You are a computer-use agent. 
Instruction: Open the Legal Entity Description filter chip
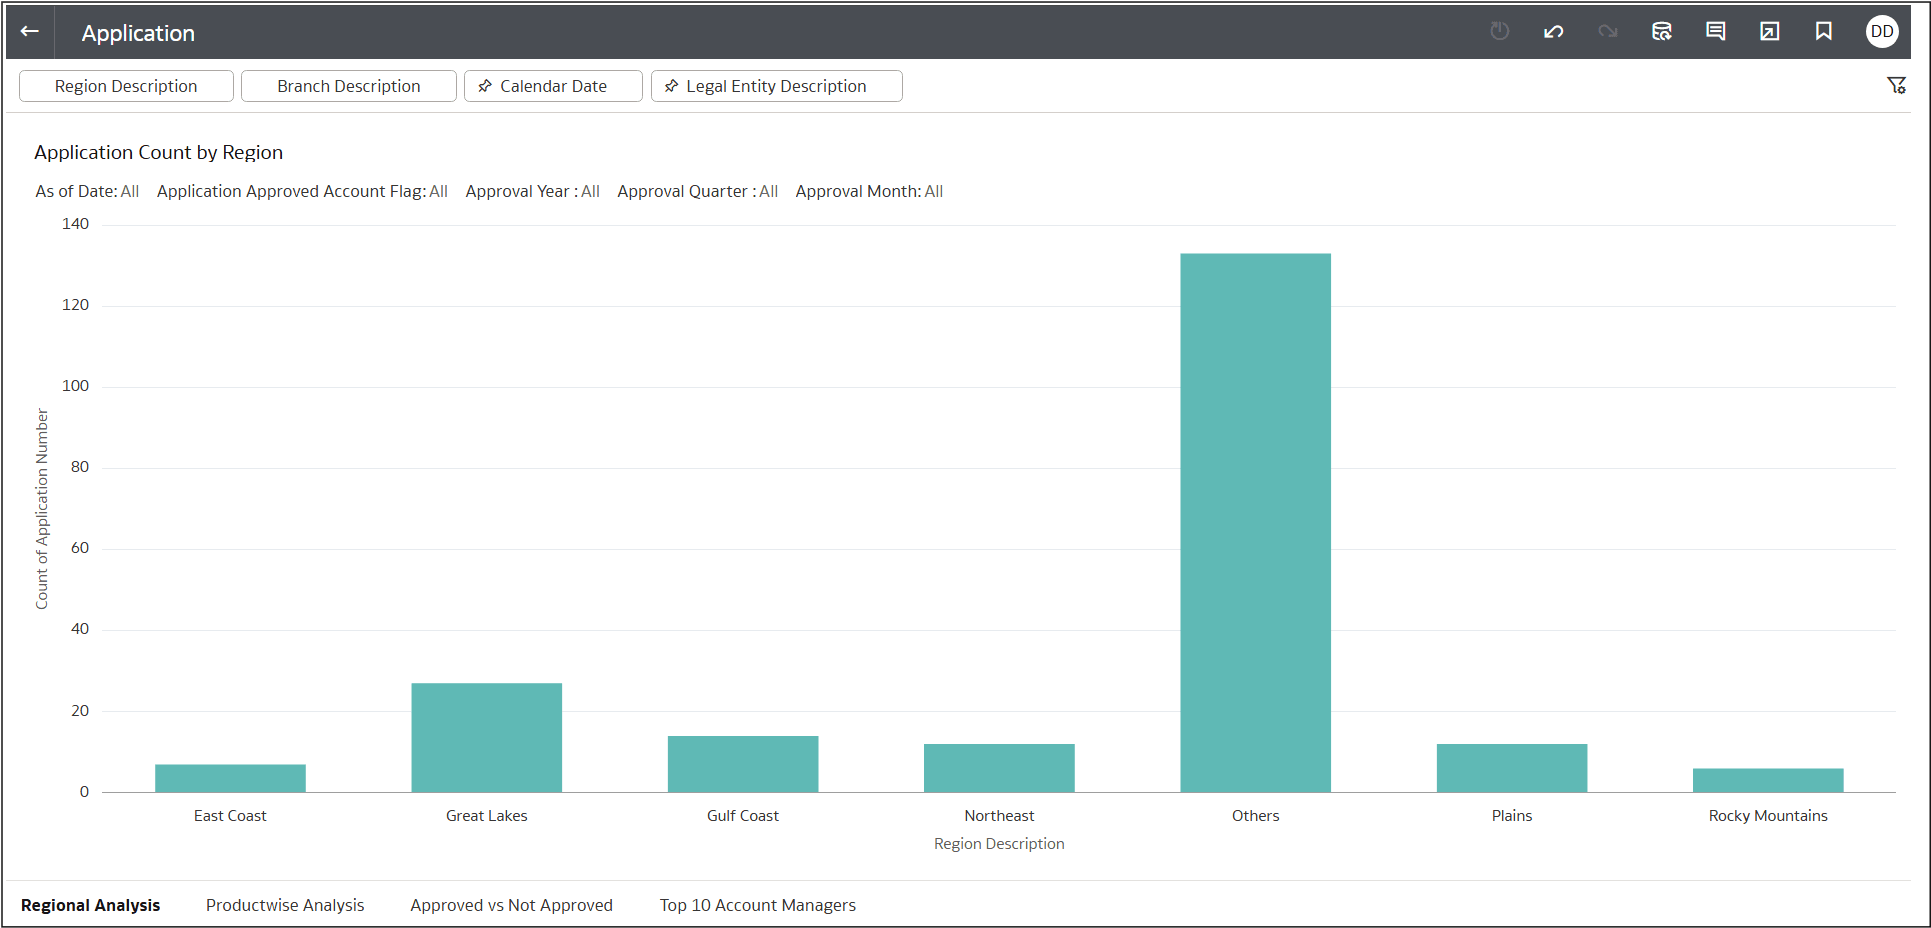click(x=777, y=86)
